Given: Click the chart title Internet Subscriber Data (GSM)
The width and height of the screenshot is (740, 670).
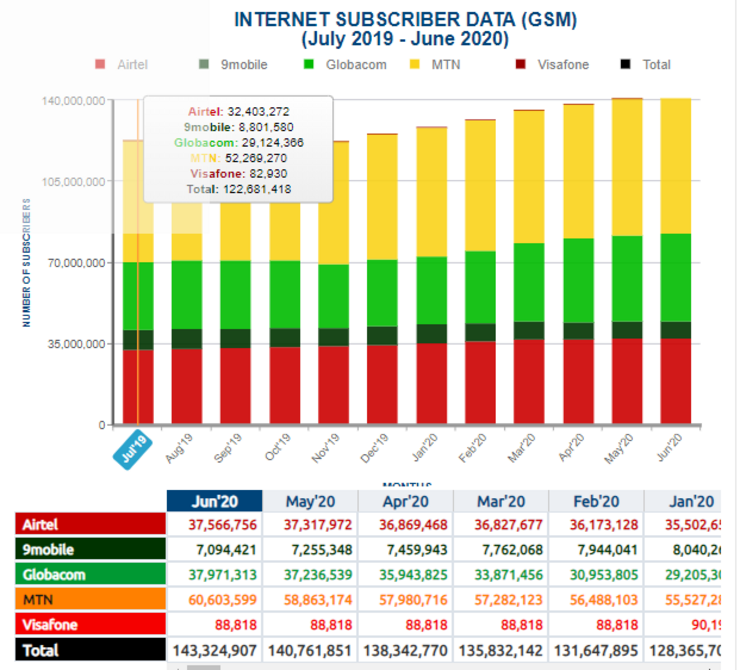Looking at the screenshot, I should pos(406,20).
